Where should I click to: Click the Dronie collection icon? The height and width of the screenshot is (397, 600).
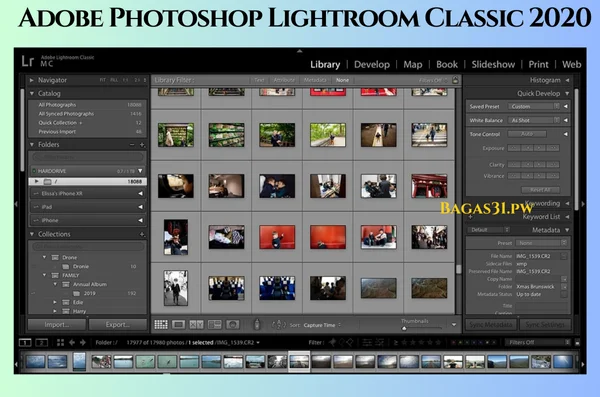tap(66, 266)
